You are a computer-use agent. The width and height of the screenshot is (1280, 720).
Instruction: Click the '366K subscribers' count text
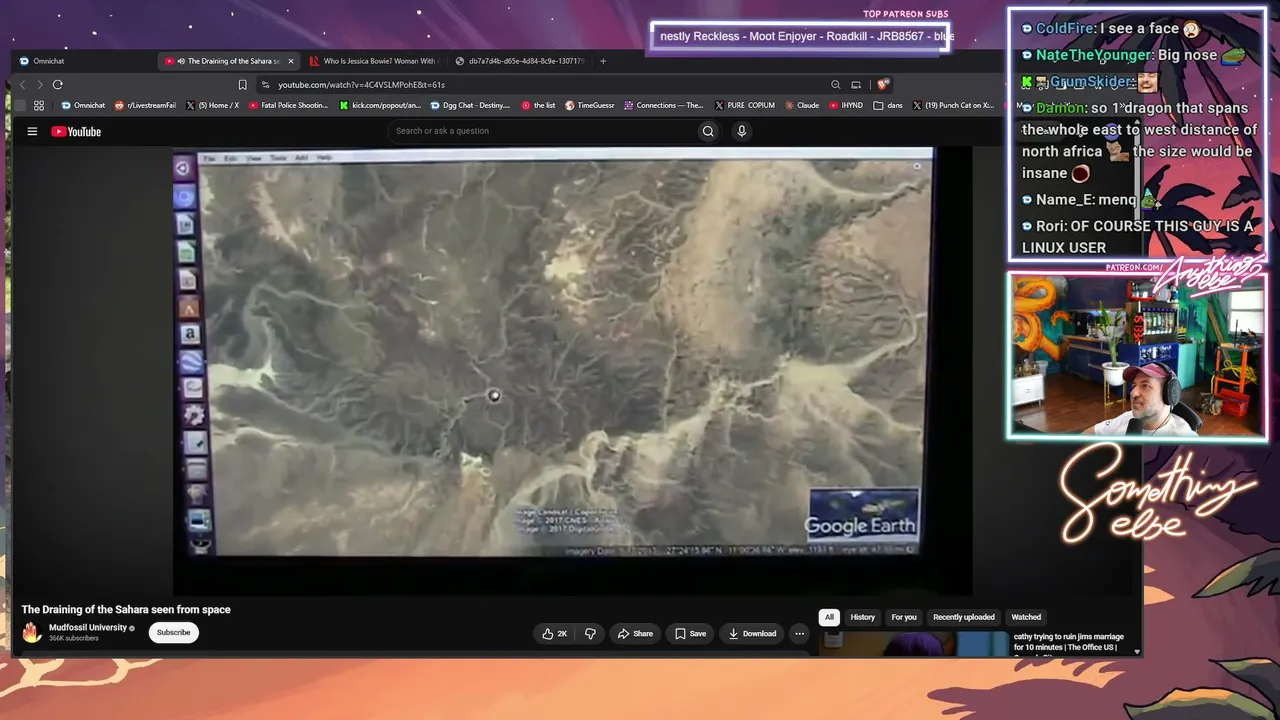click(74, 638)
